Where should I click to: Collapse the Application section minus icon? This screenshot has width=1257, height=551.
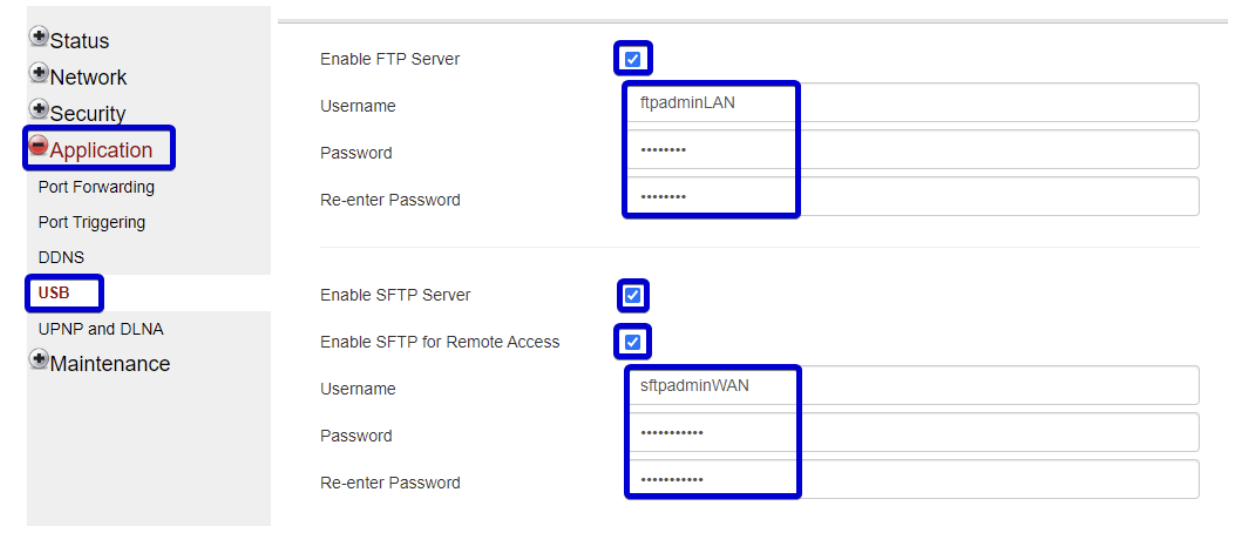39,146
